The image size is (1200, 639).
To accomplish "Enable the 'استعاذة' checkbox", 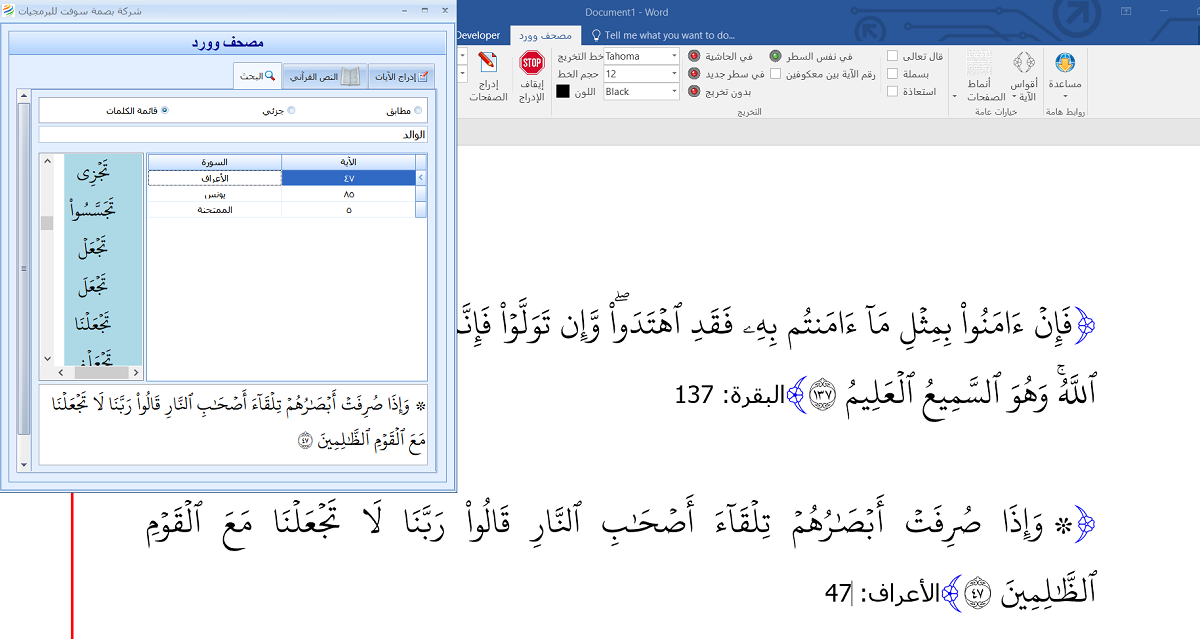I will (893, 91).
